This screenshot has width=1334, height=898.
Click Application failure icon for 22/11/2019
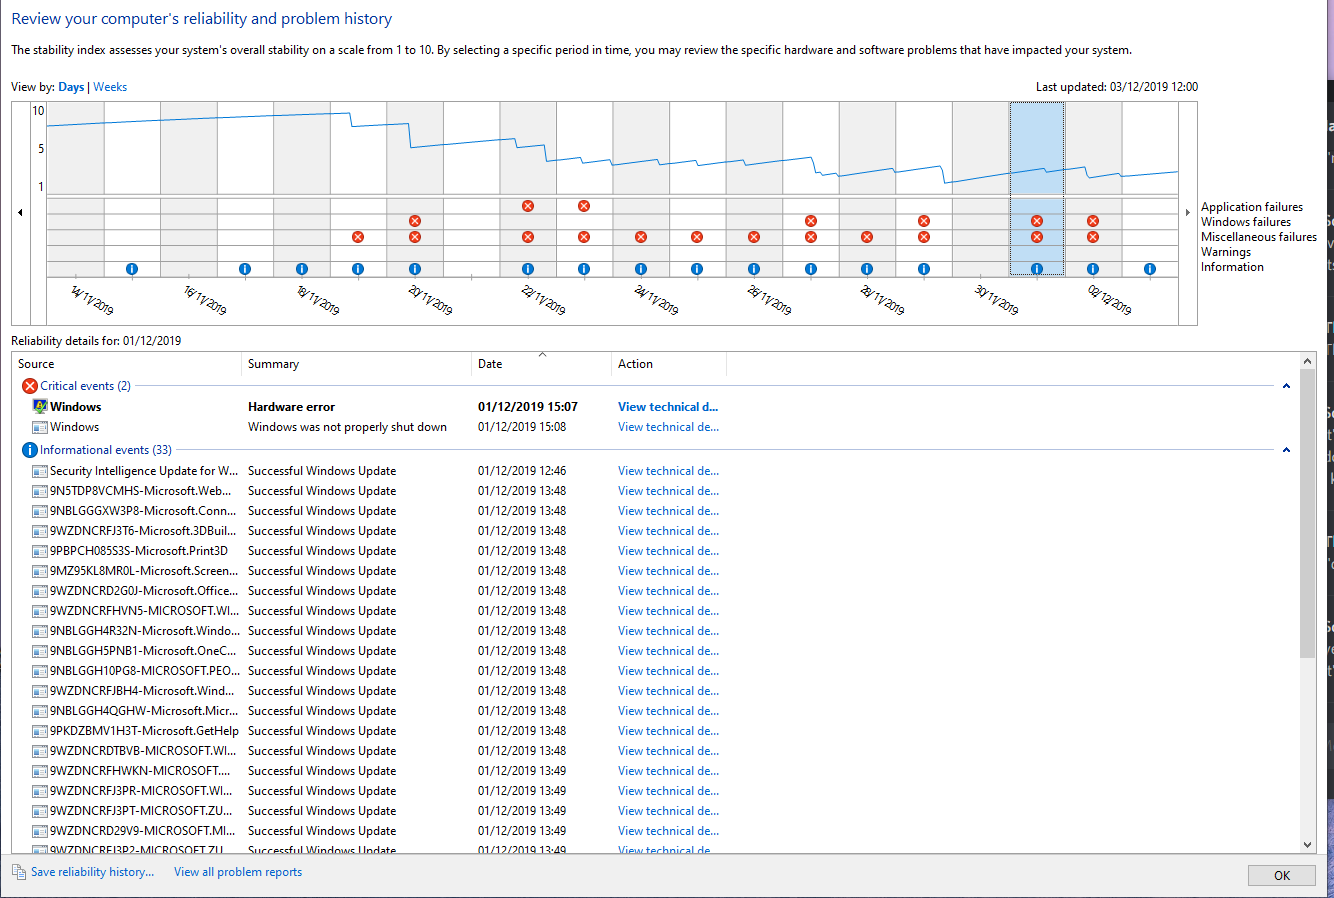click(528, 206)
